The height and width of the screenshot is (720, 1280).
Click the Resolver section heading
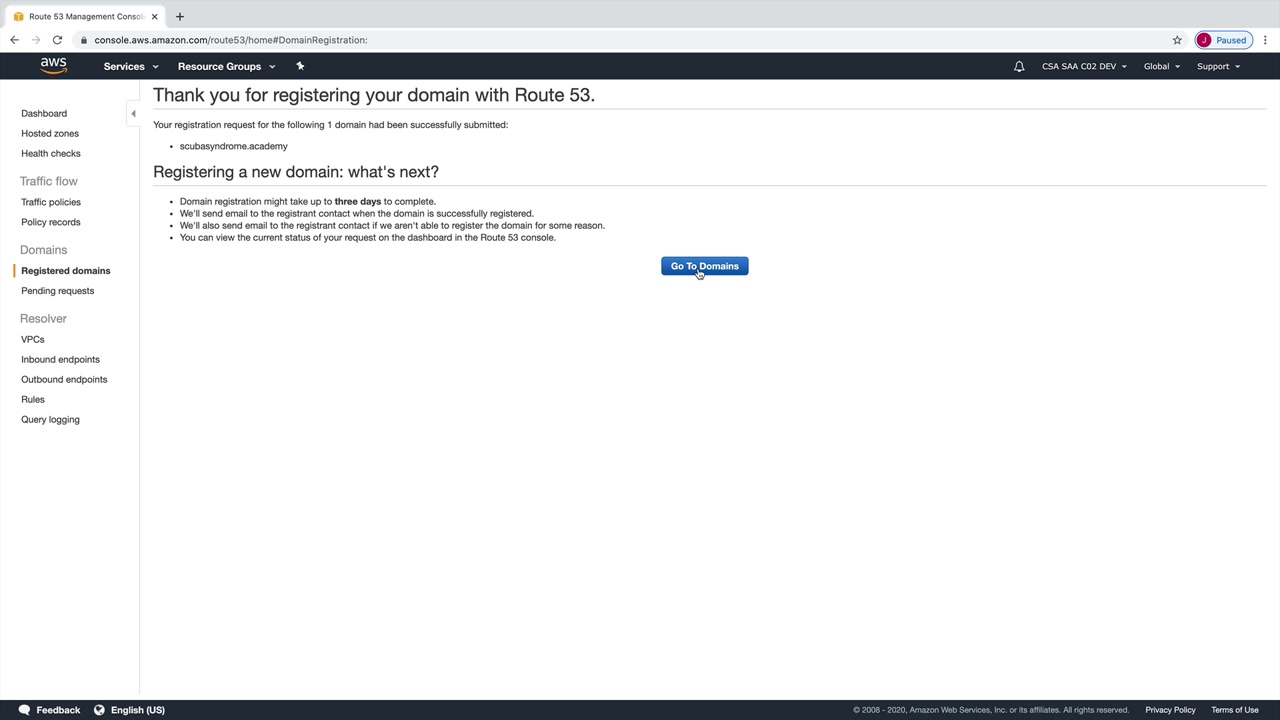(x=43, y=319)
